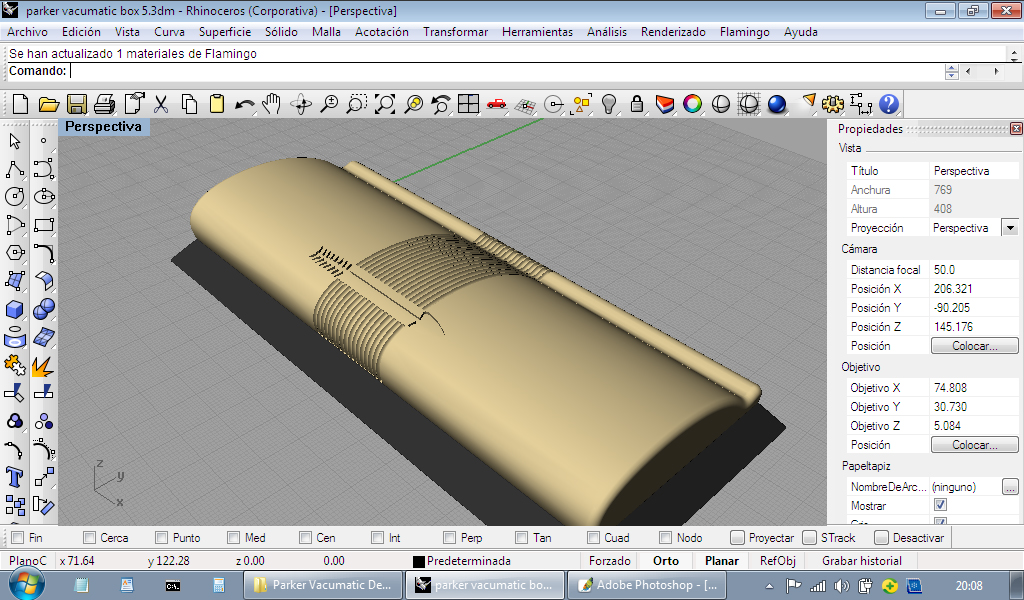Uncheck the Mostrar wallpaper checkbox
Image resolution: width=1024 pixels, height=600 pixels.
pyautogui.click(x=940, y=506)
